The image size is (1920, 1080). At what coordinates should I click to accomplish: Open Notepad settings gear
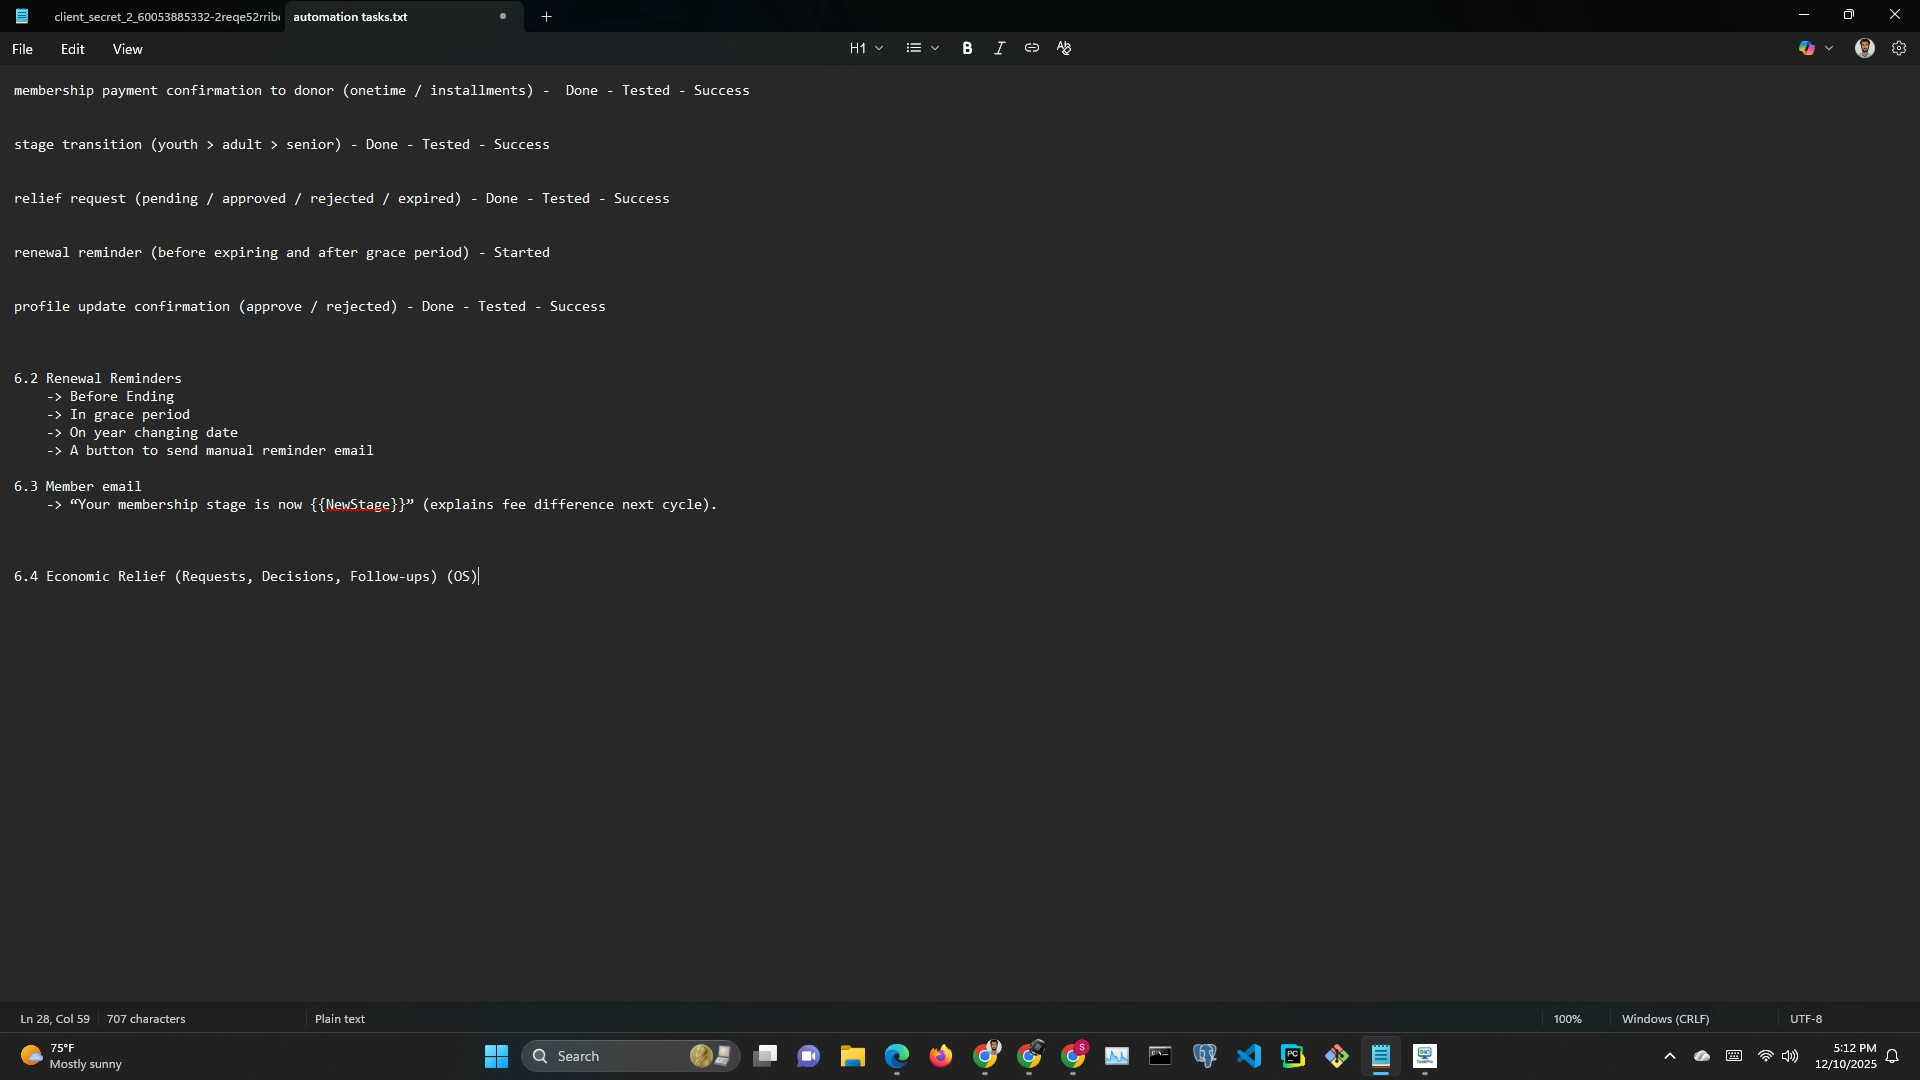(1899, 48)
